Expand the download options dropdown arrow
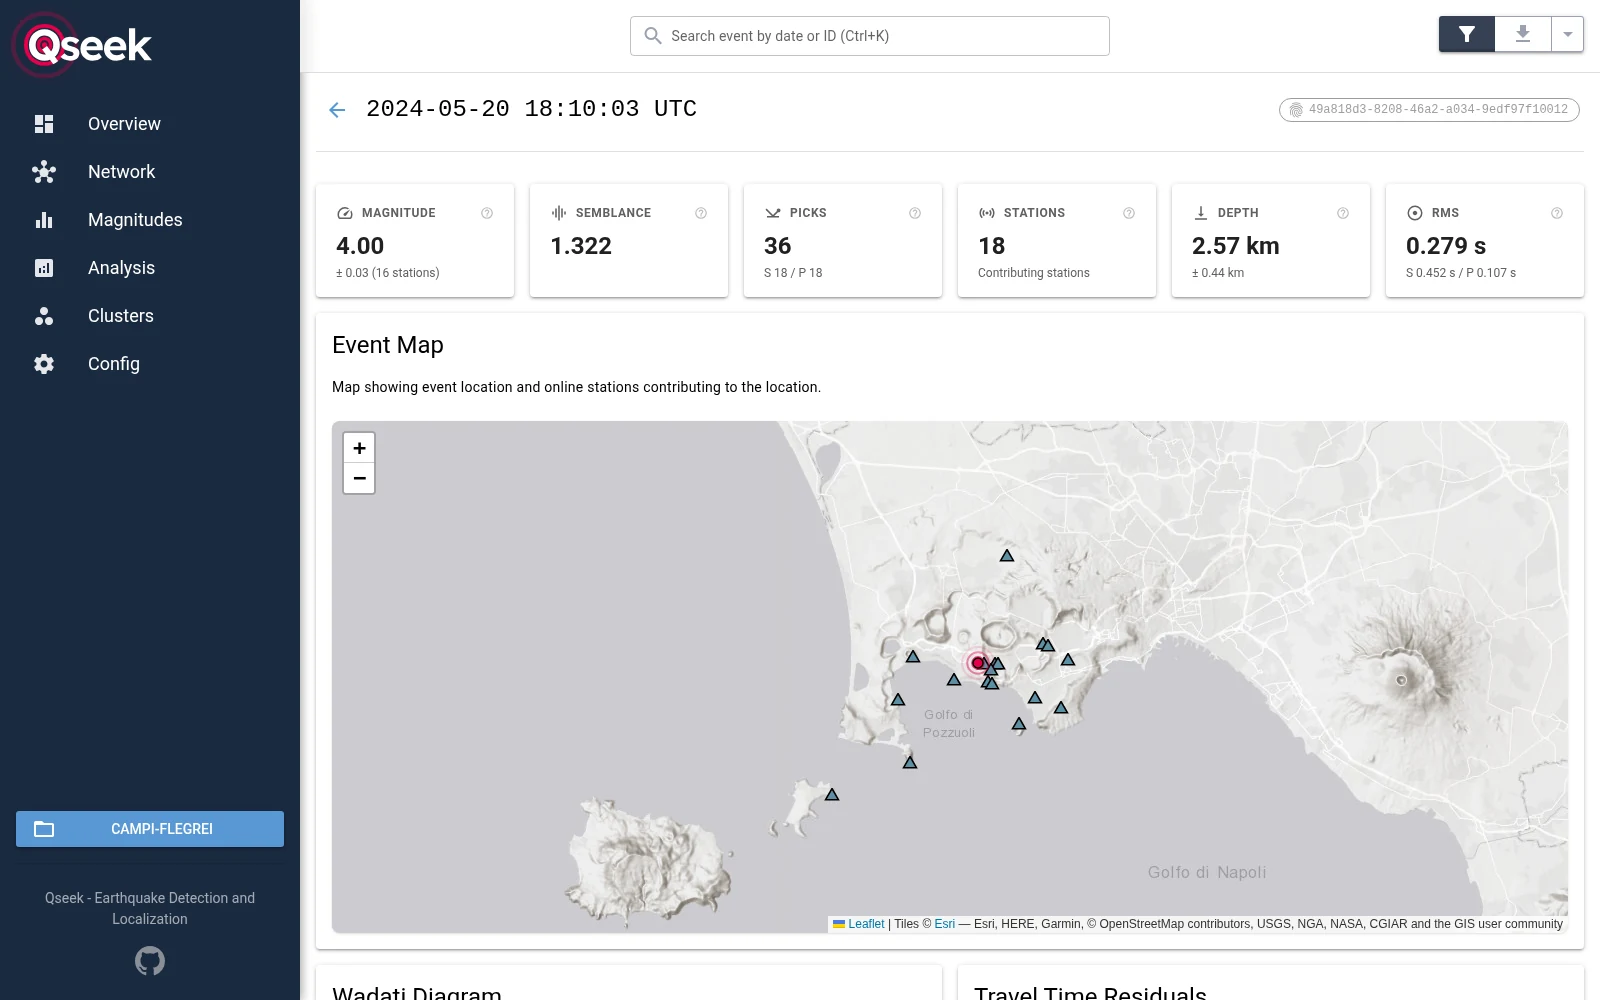Screen dimensions: 1600x1000 point(1568,34)
